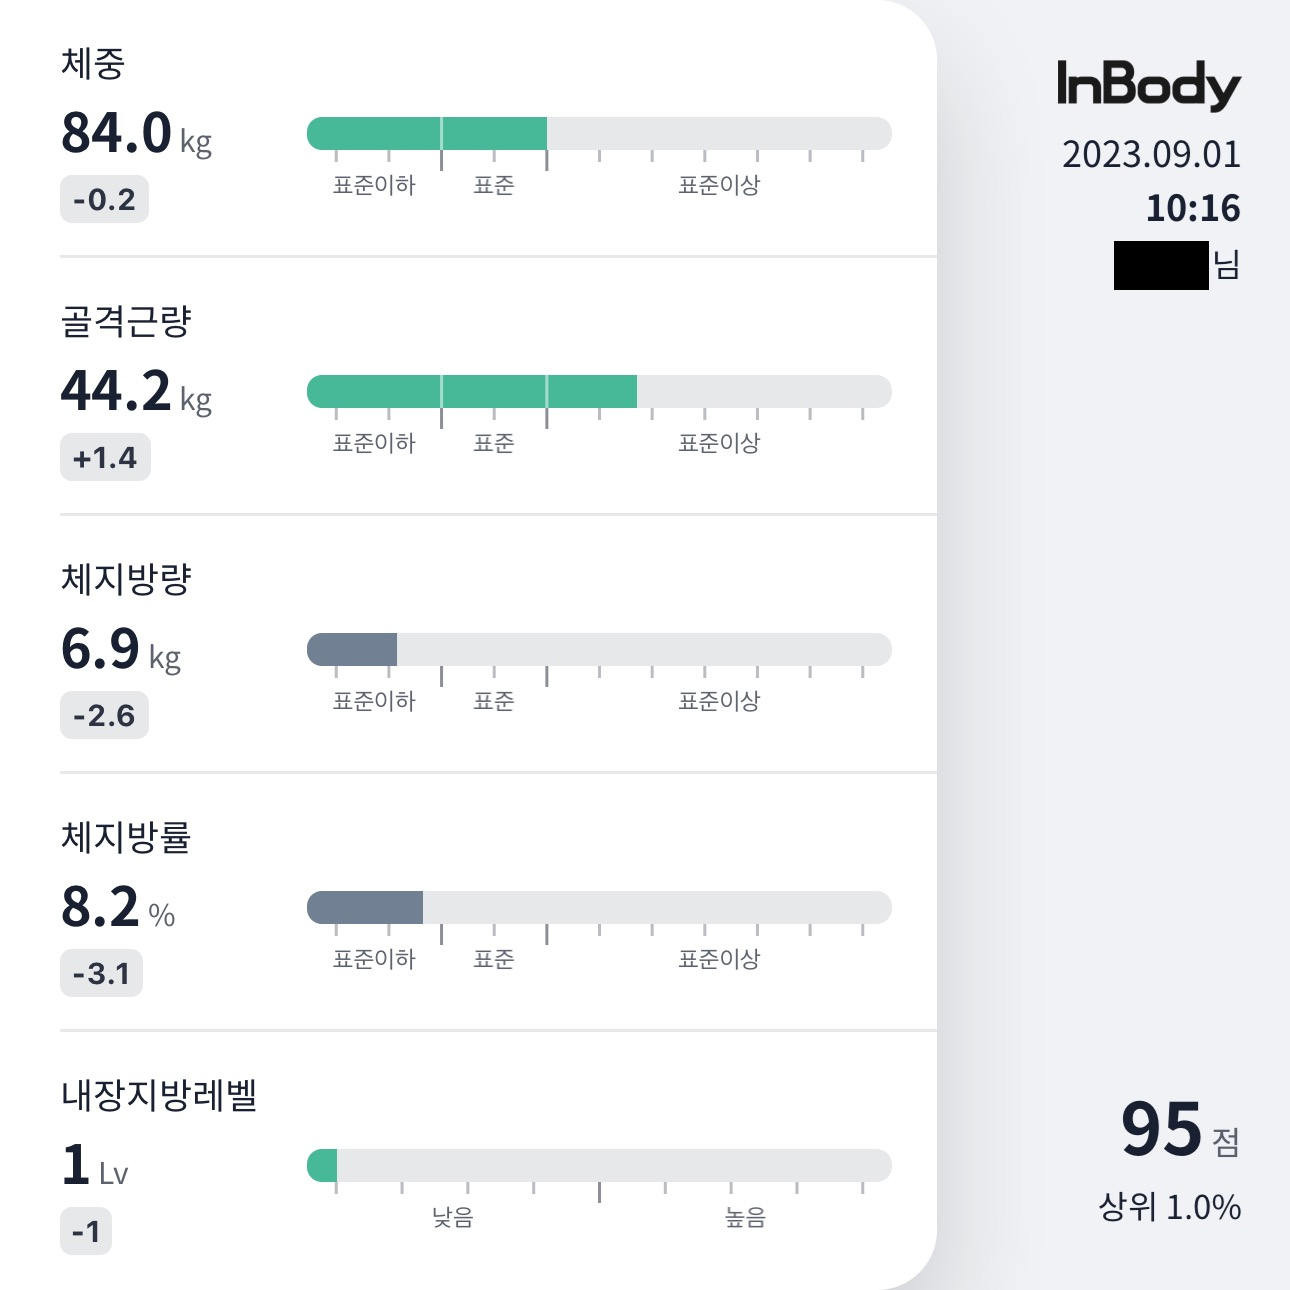Select the 84.0 kg weight value
Image resolution: width=1290 pixels, height=1290 pixels.
click(x=136, y=134)
